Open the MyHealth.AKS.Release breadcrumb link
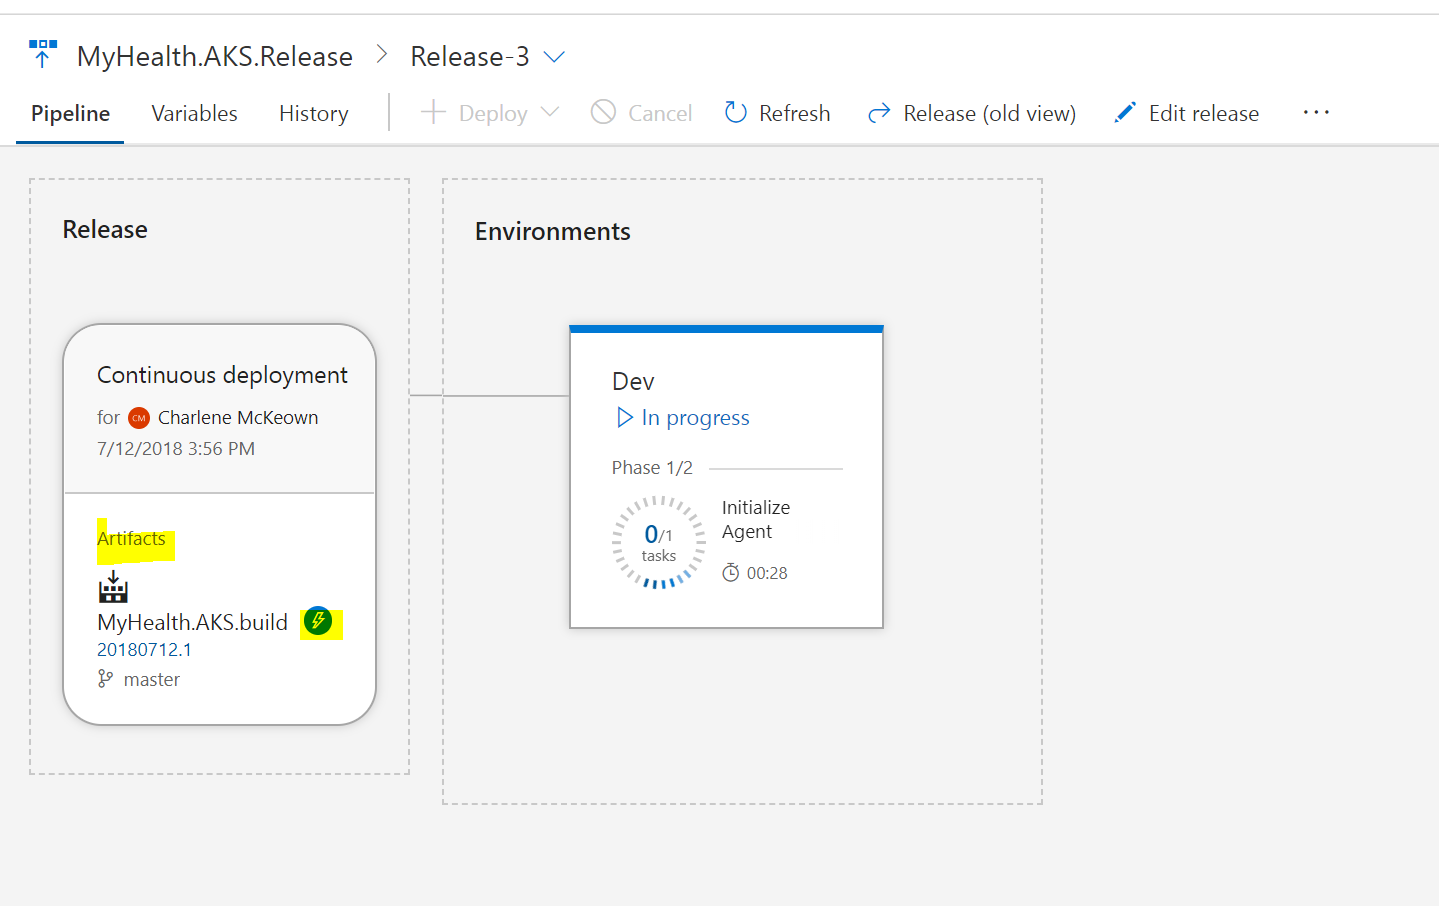Image resolution: width=1439 pixels, height=906 pixels. (215, 57)
